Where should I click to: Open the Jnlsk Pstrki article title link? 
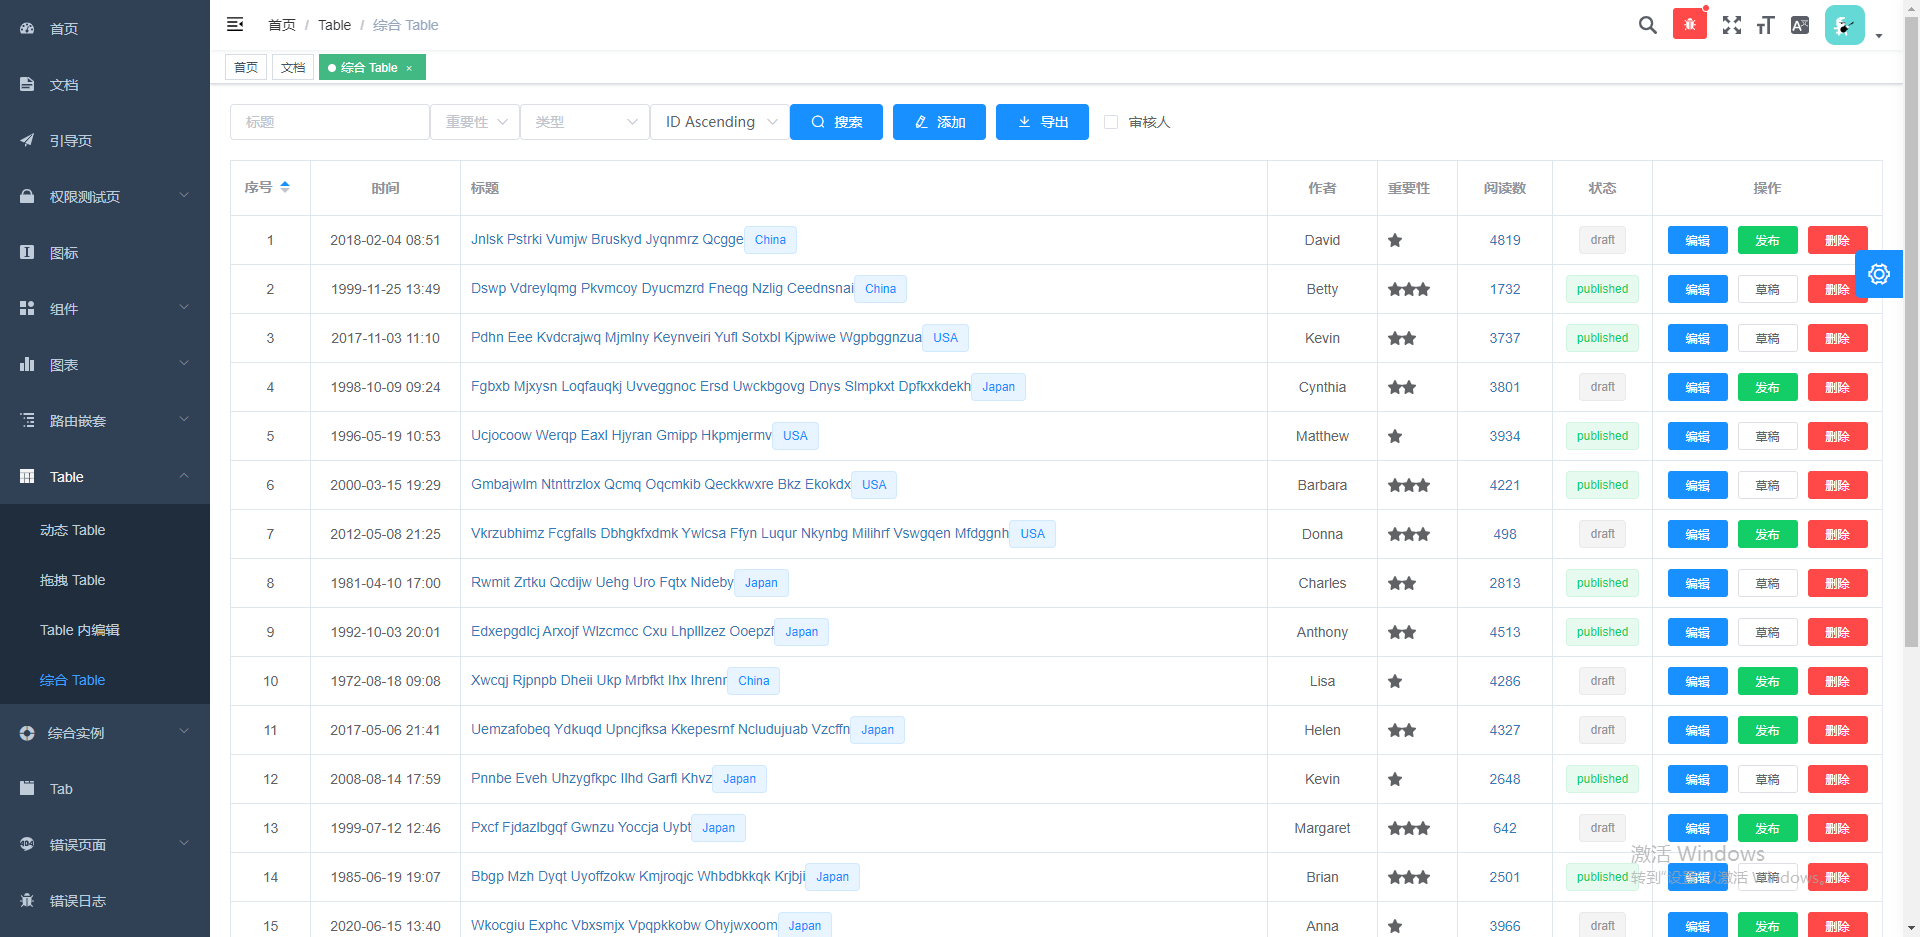pyautogui.click(x=607, y=239)
